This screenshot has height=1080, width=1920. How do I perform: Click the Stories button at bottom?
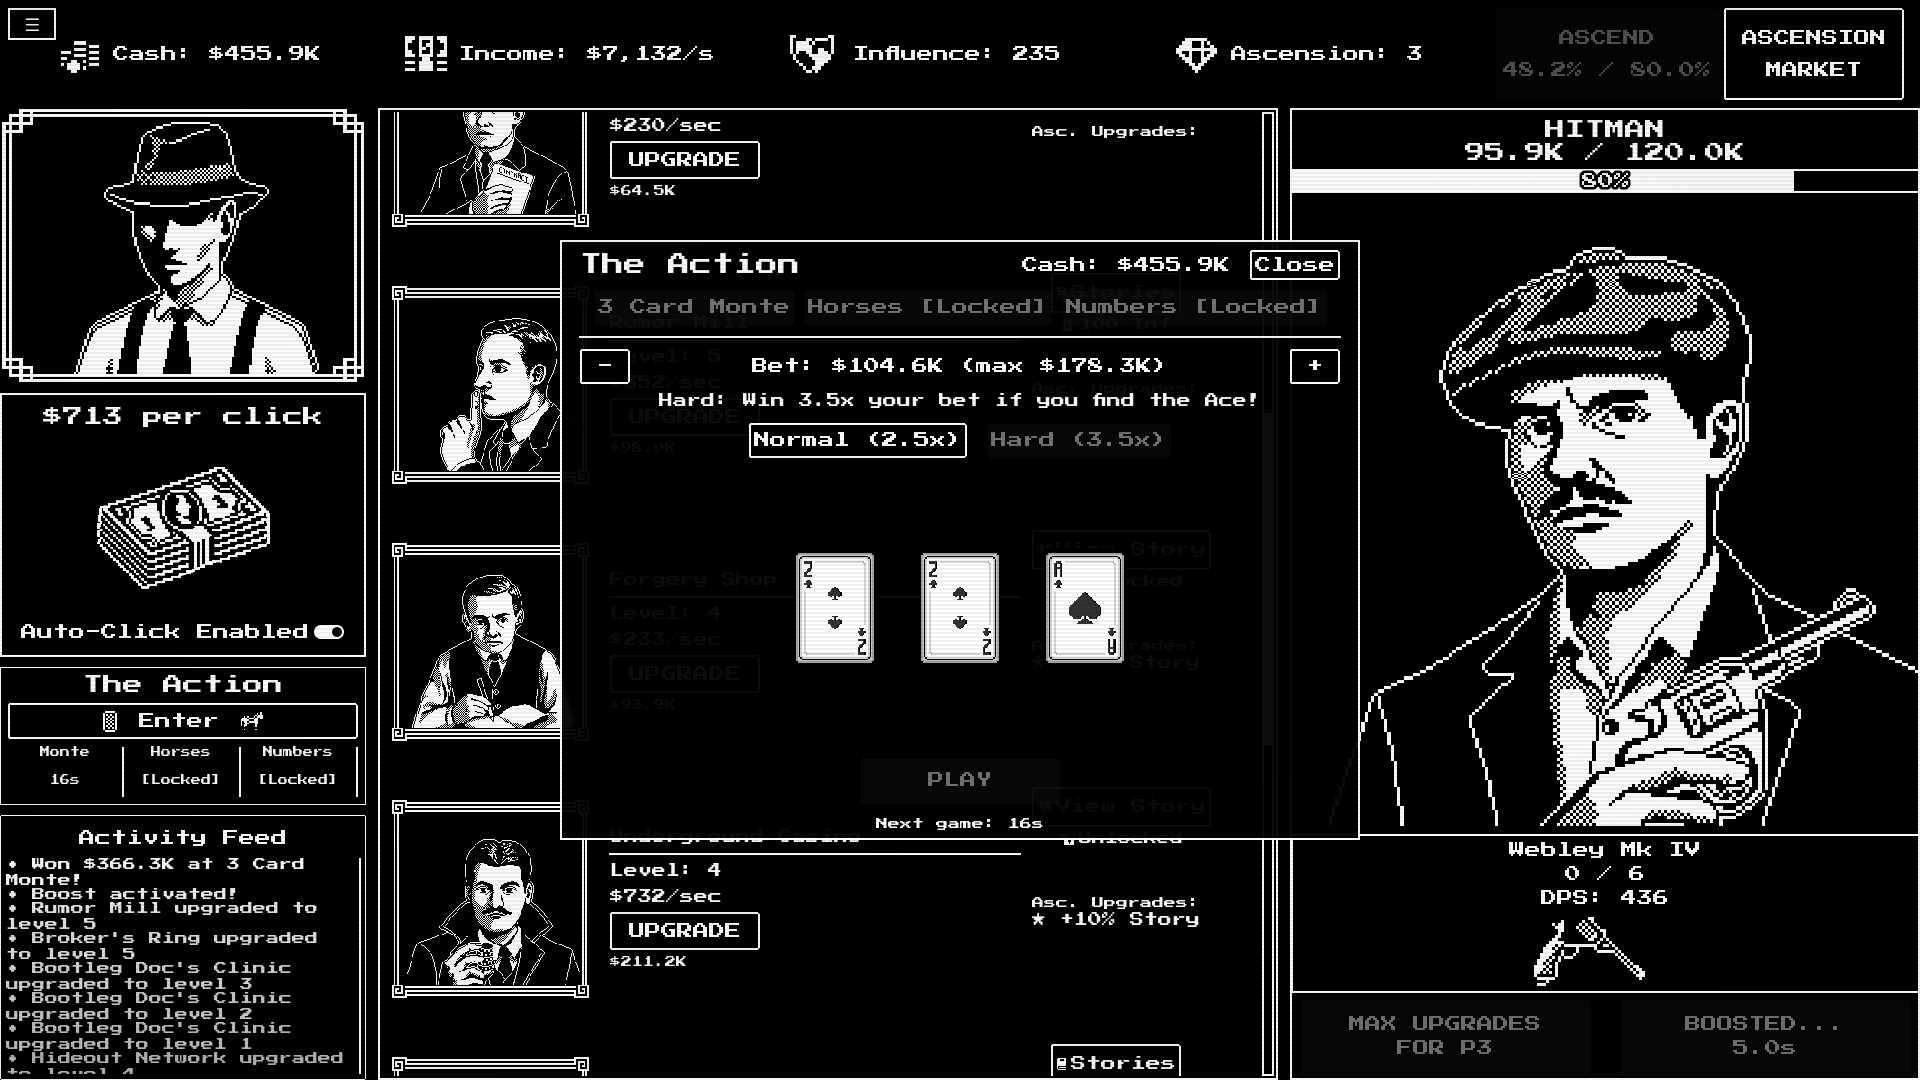tap(1116, 1063)
